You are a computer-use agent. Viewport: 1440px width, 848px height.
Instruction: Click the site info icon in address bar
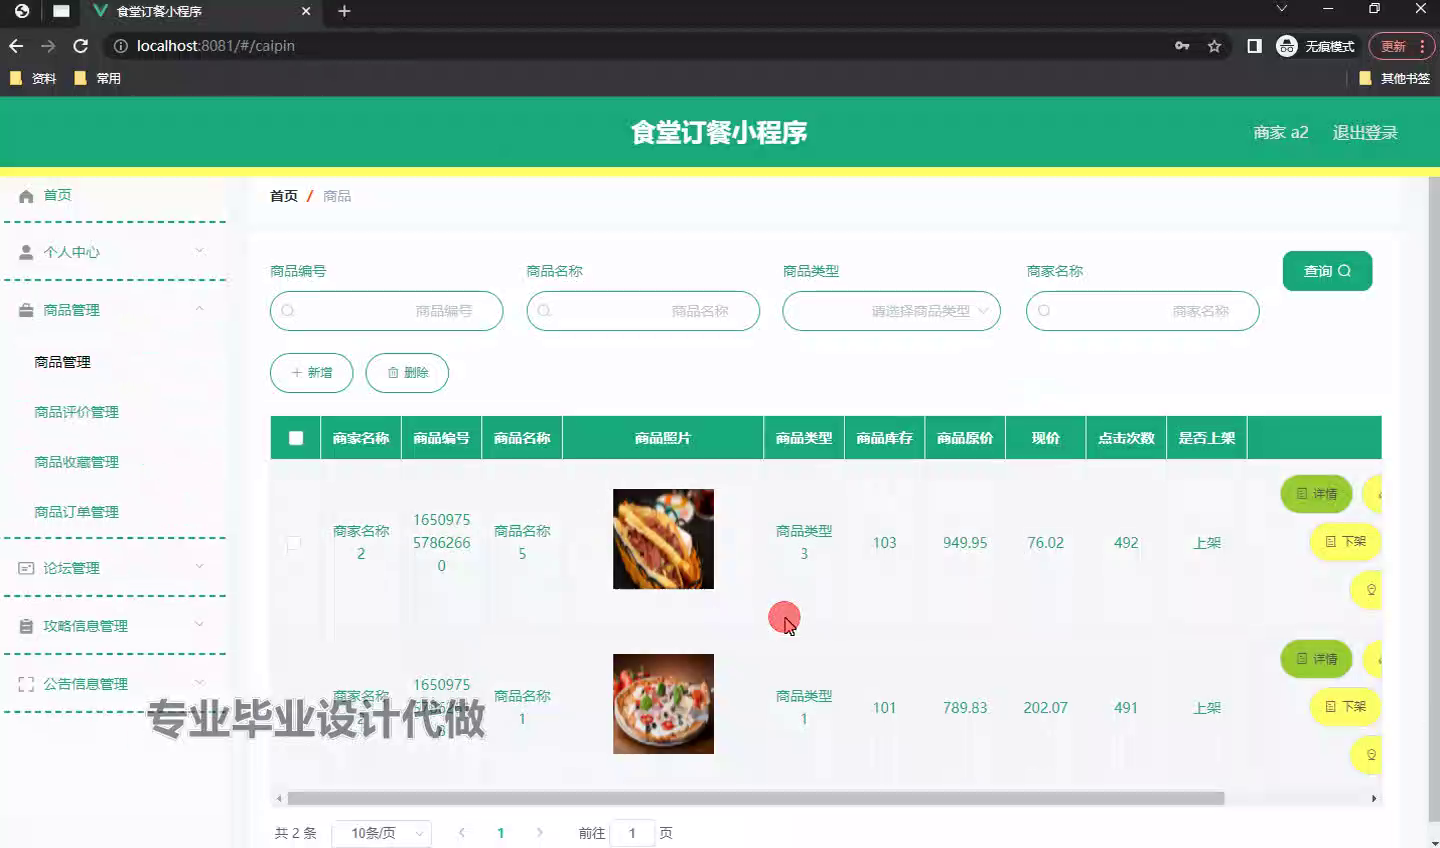[120, 46]
